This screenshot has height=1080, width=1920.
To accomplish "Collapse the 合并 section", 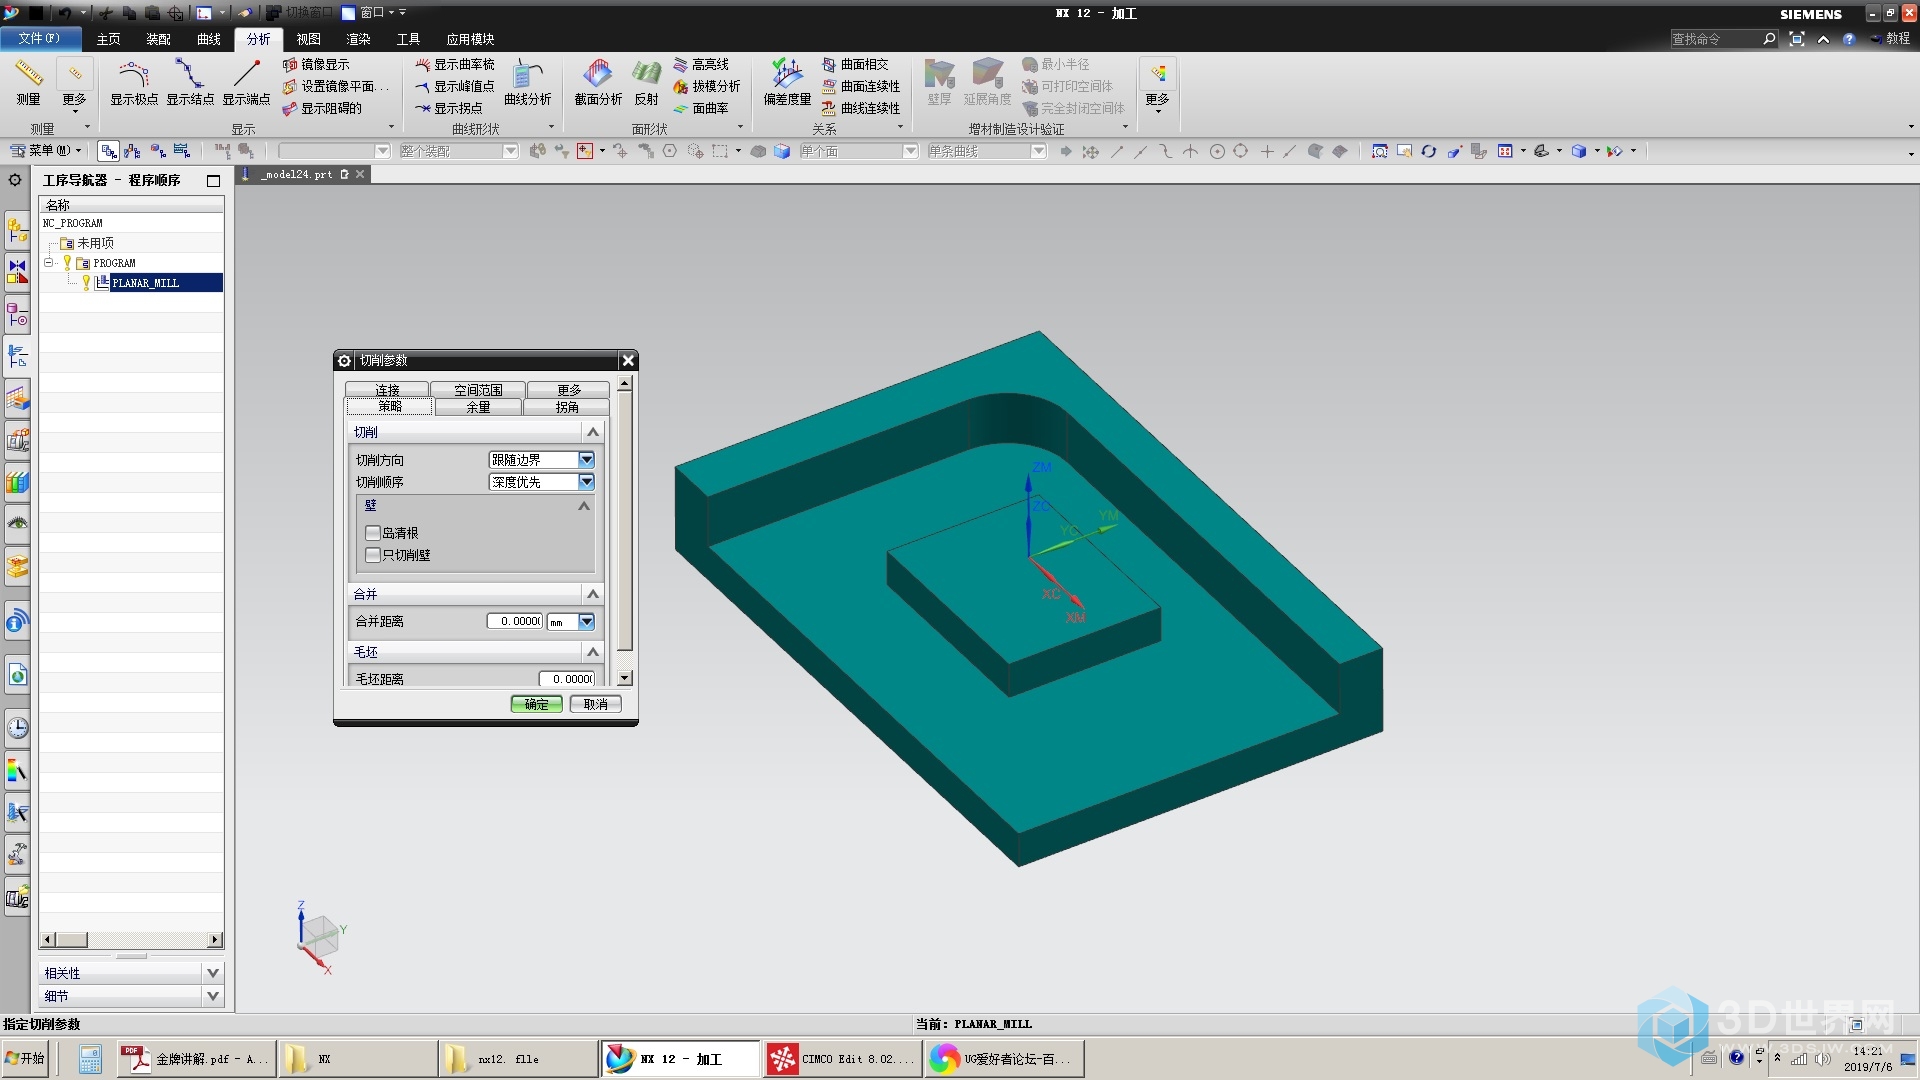I will click(x=593, y=594).
